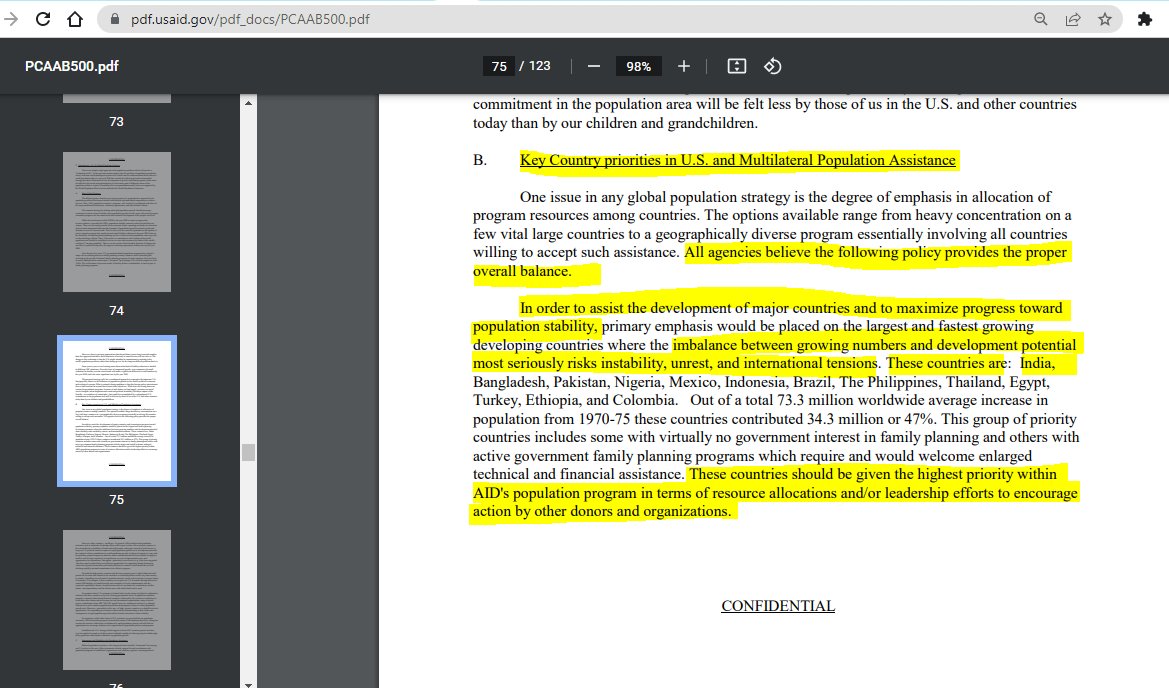This screenshot has height=688, width=1169.
Task: Open browser zoom magnifier in address bar
Action: [x=1041, y=19]
